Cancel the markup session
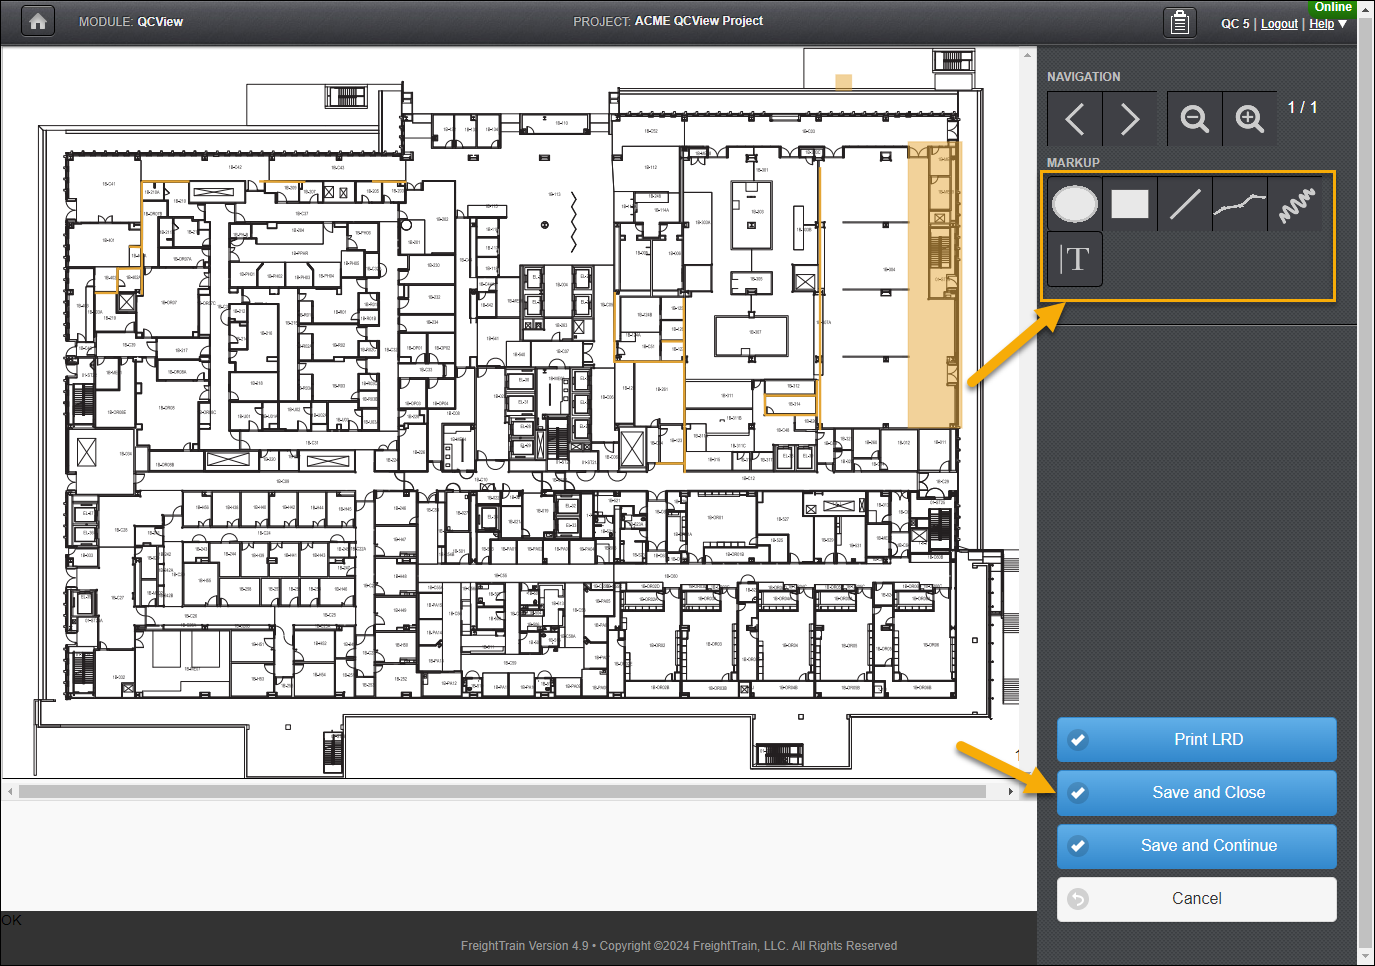 1197,899
